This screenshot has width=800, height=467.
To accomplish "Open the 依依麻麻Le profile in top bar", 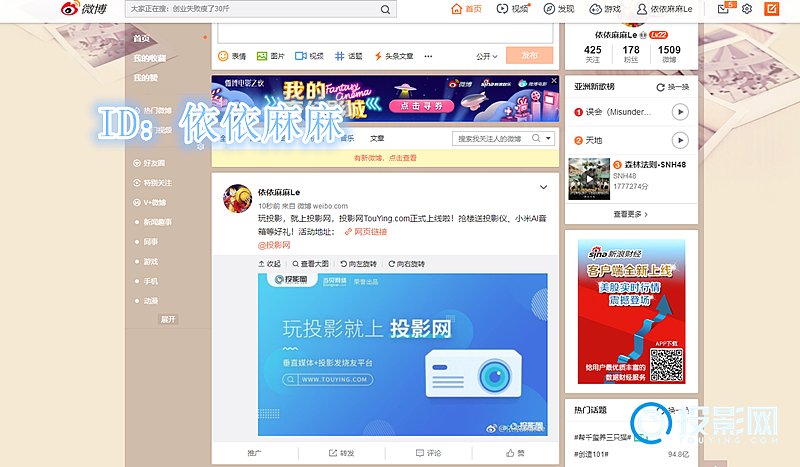I will [x=665, y=9].
